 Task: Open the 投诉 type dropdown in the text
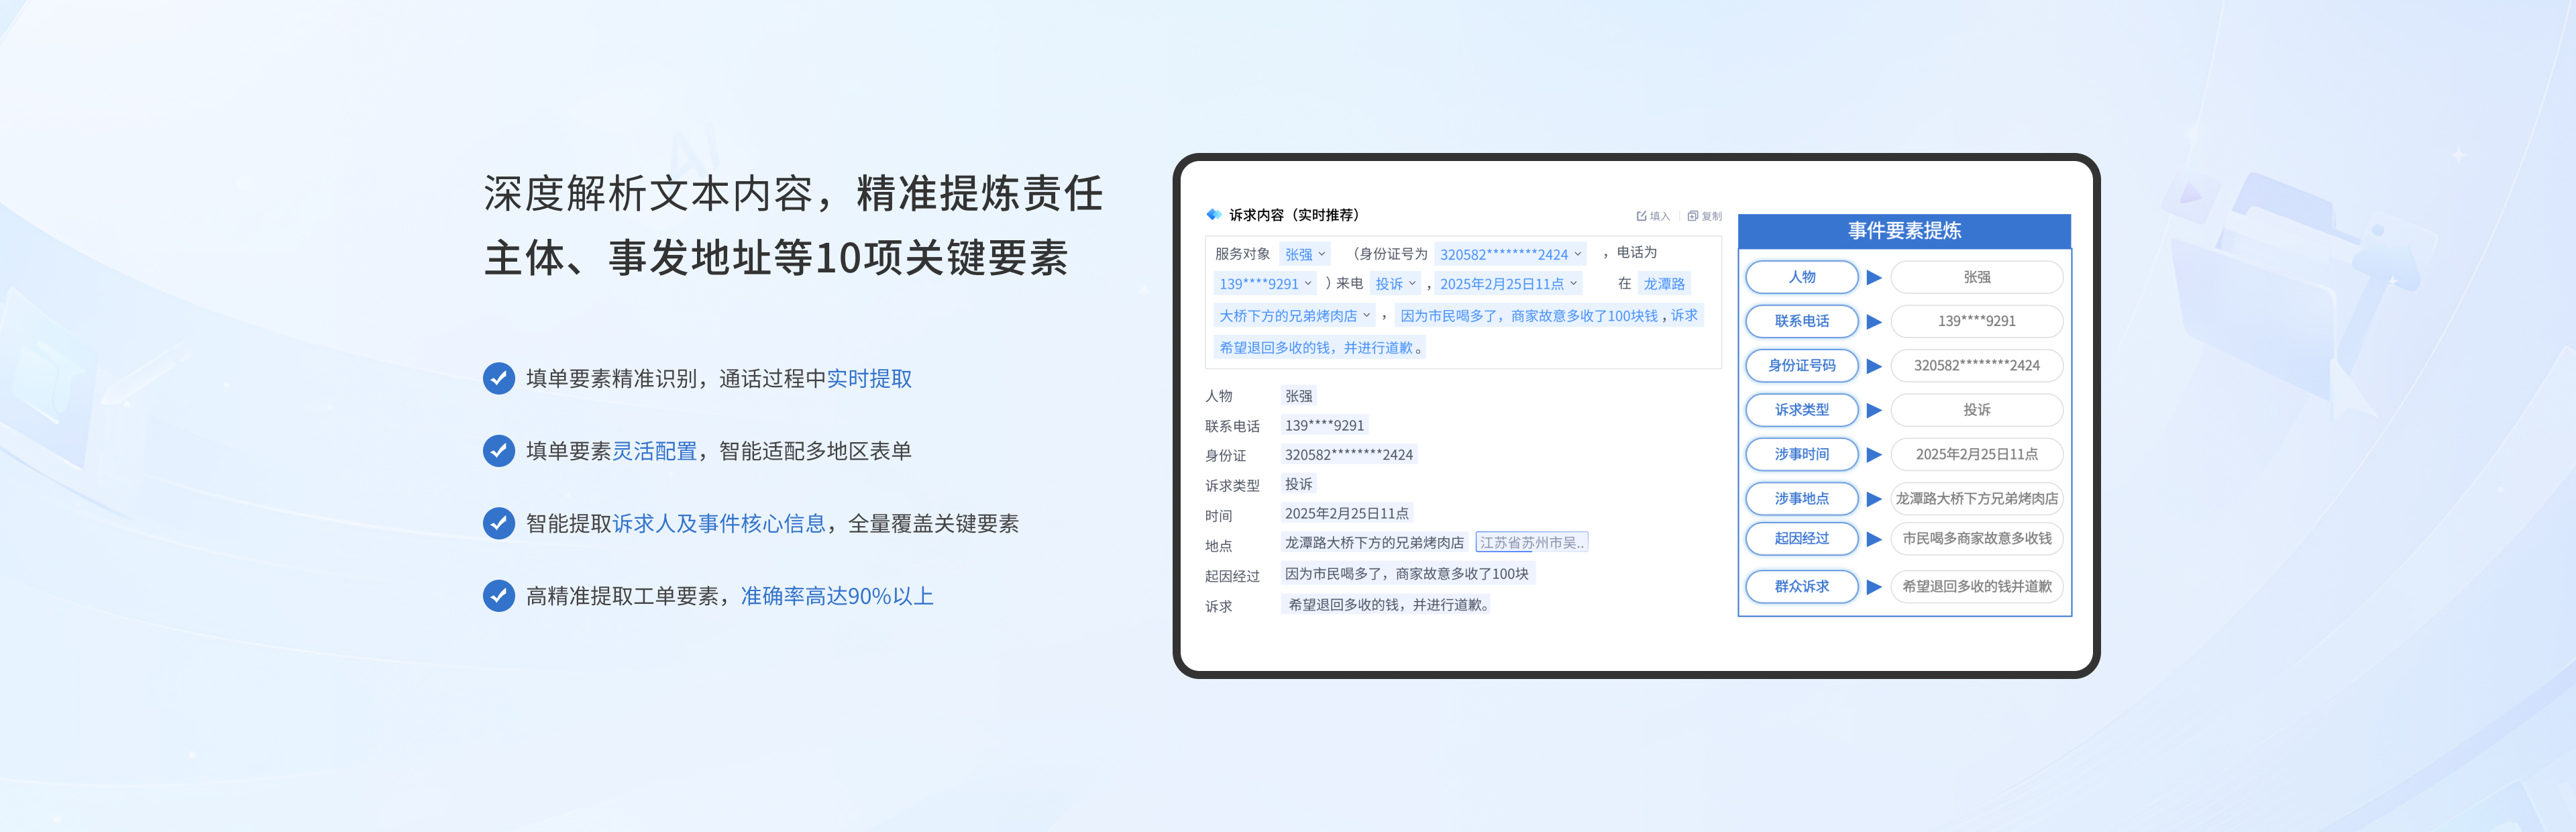(1395, 284)
